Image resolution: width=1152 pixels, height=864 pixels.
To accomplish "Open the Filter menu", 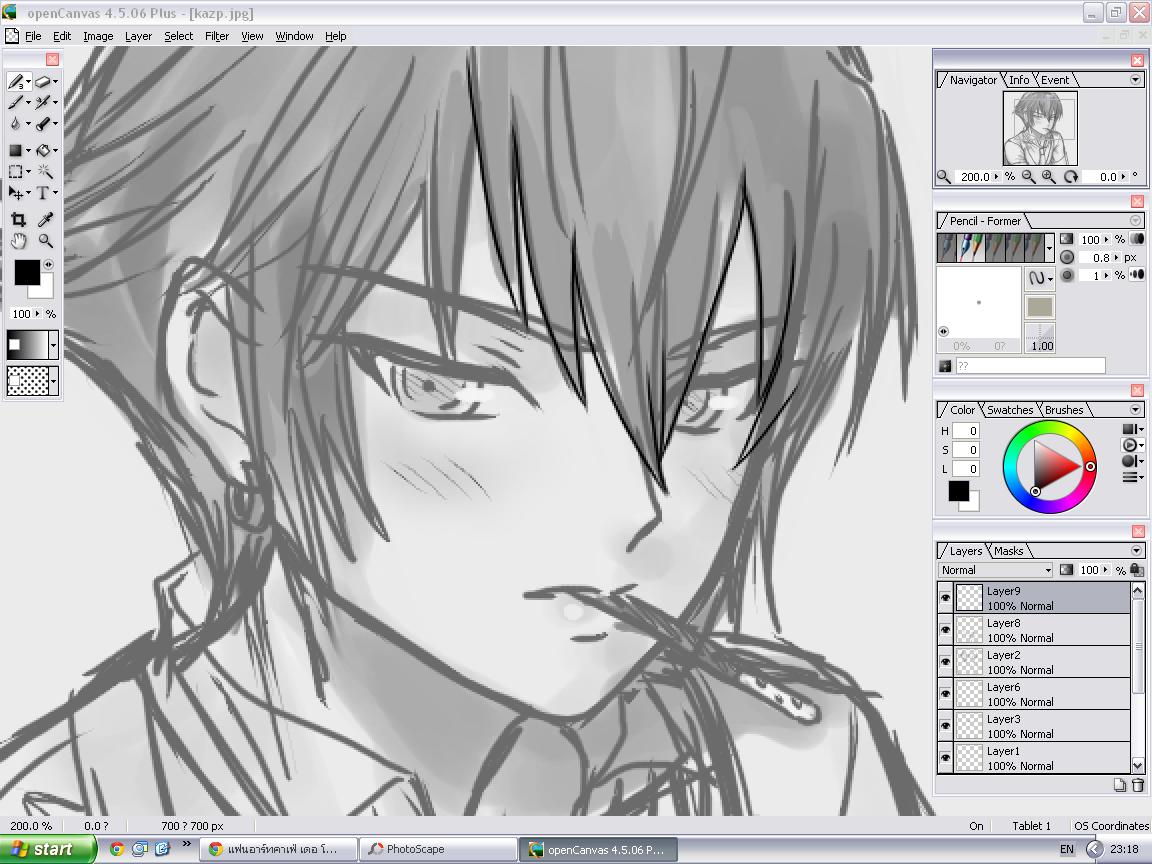I will (x=217, y=36).
